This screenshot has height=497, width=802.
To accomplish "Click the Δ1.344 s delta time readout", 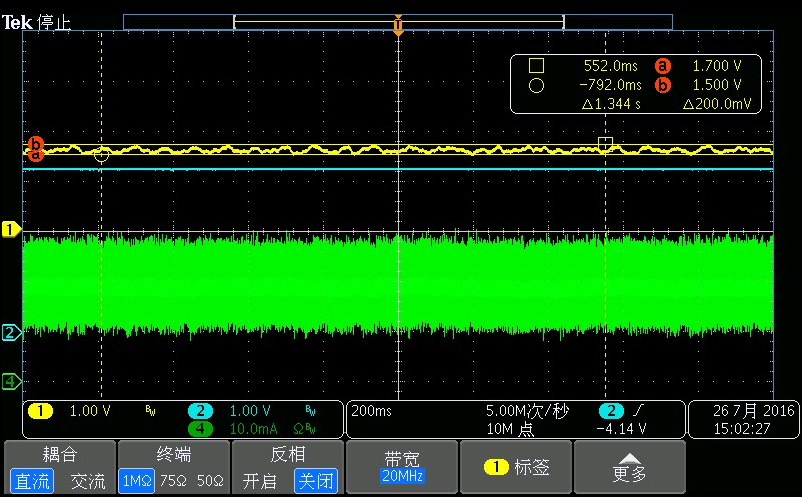I will pyautogui.click(x=611, y=104).
